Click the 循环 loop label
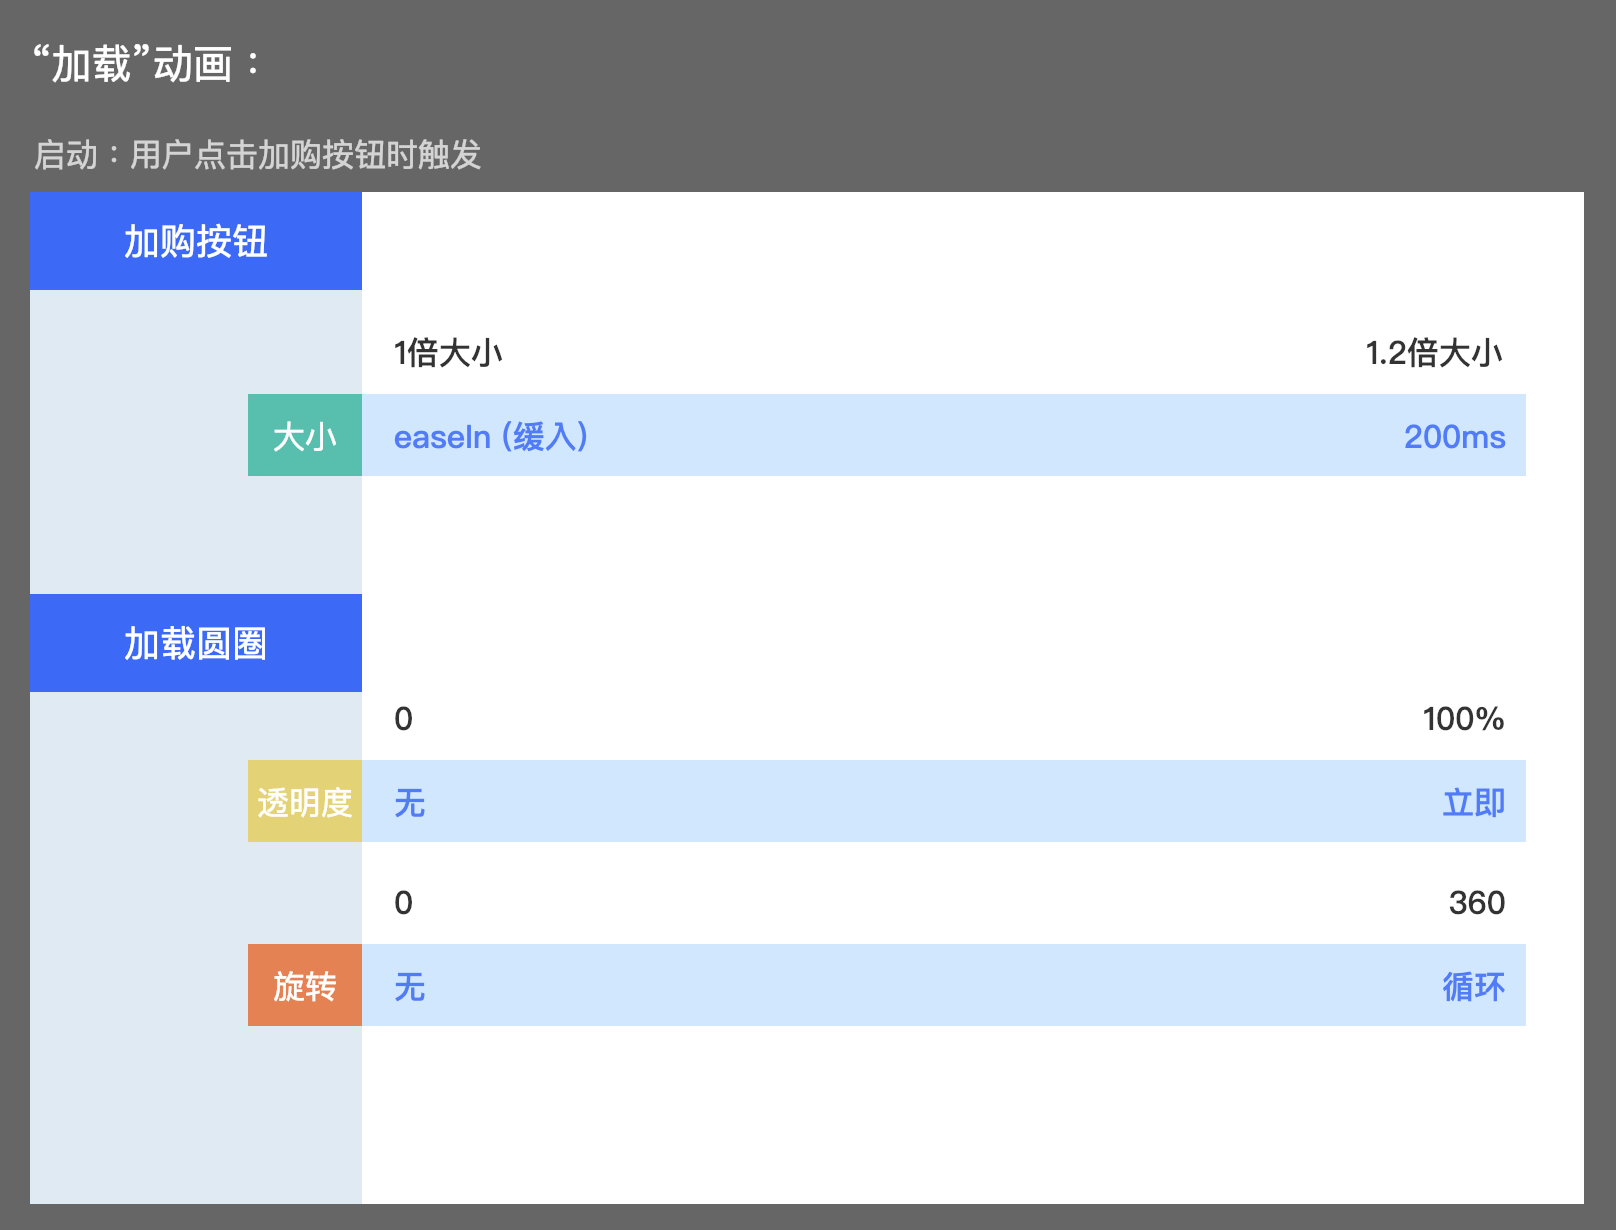1616x1230 pixels. tap(1473, 987)
